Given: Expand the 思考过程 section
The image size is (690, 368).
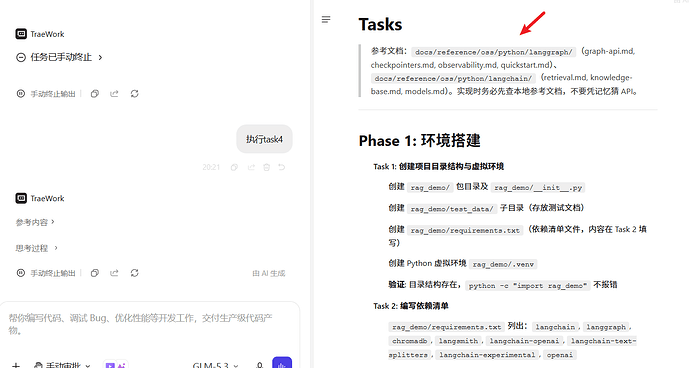Looking at the screenshot, I should click(37, 248).
